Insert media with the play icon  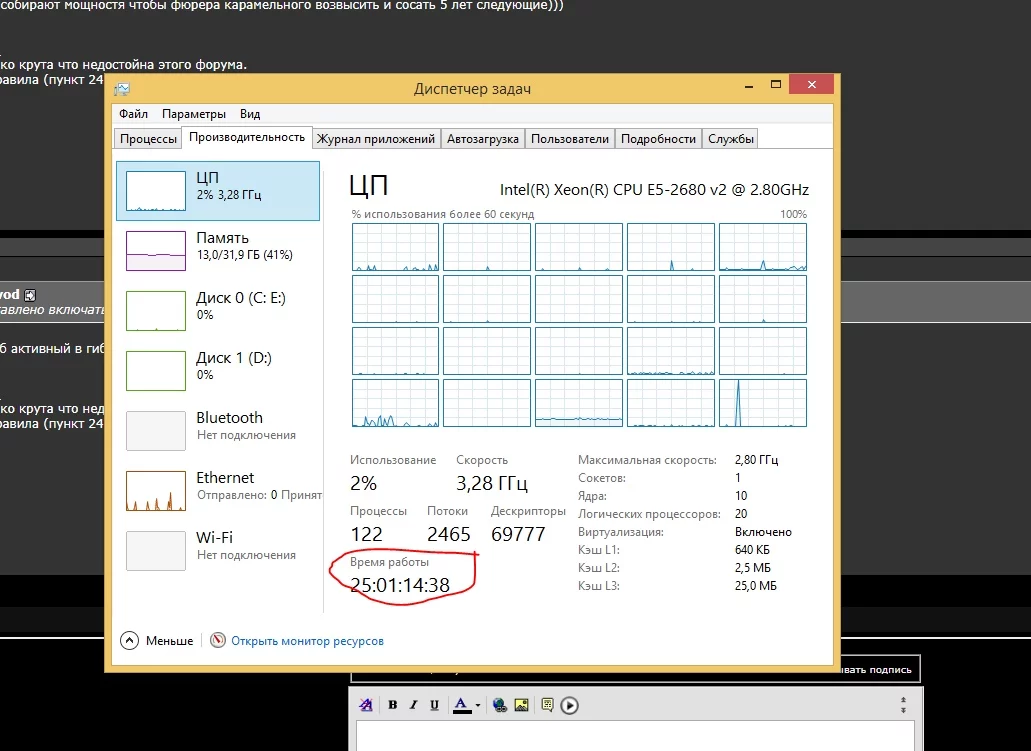tap(569, 706)
